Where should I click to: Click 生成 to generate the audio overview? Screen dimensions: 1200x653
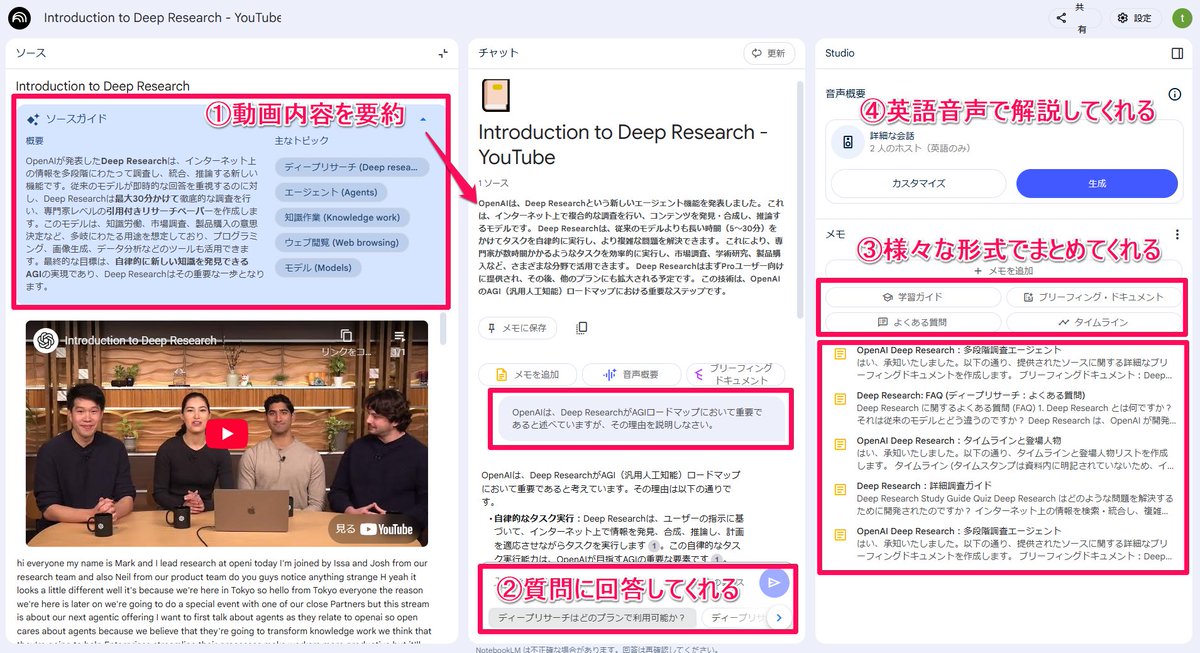[1097, 183]
